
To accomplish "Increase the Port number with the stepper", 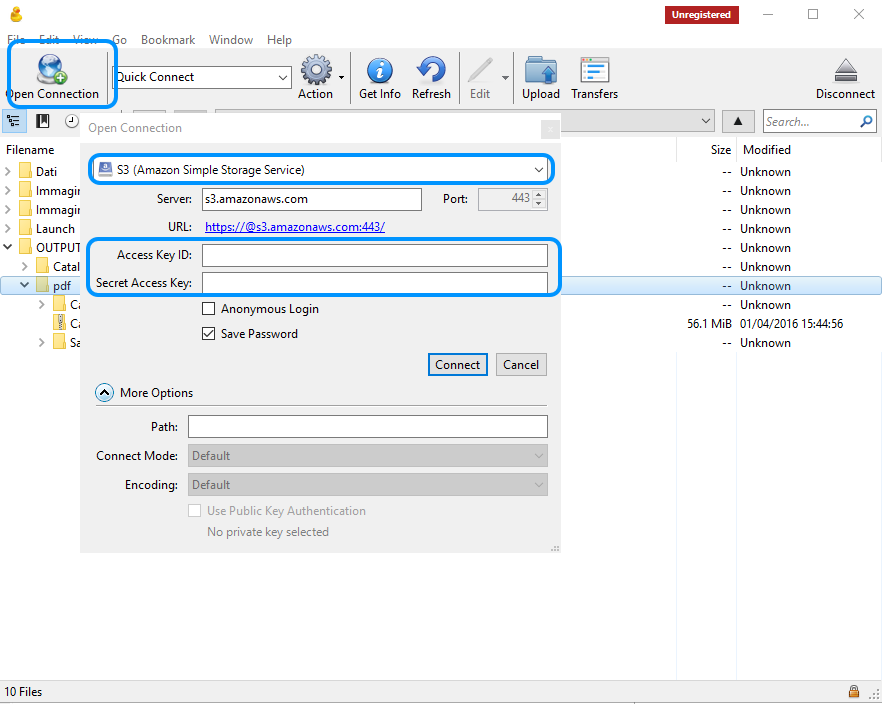I will tap(539, 195).
